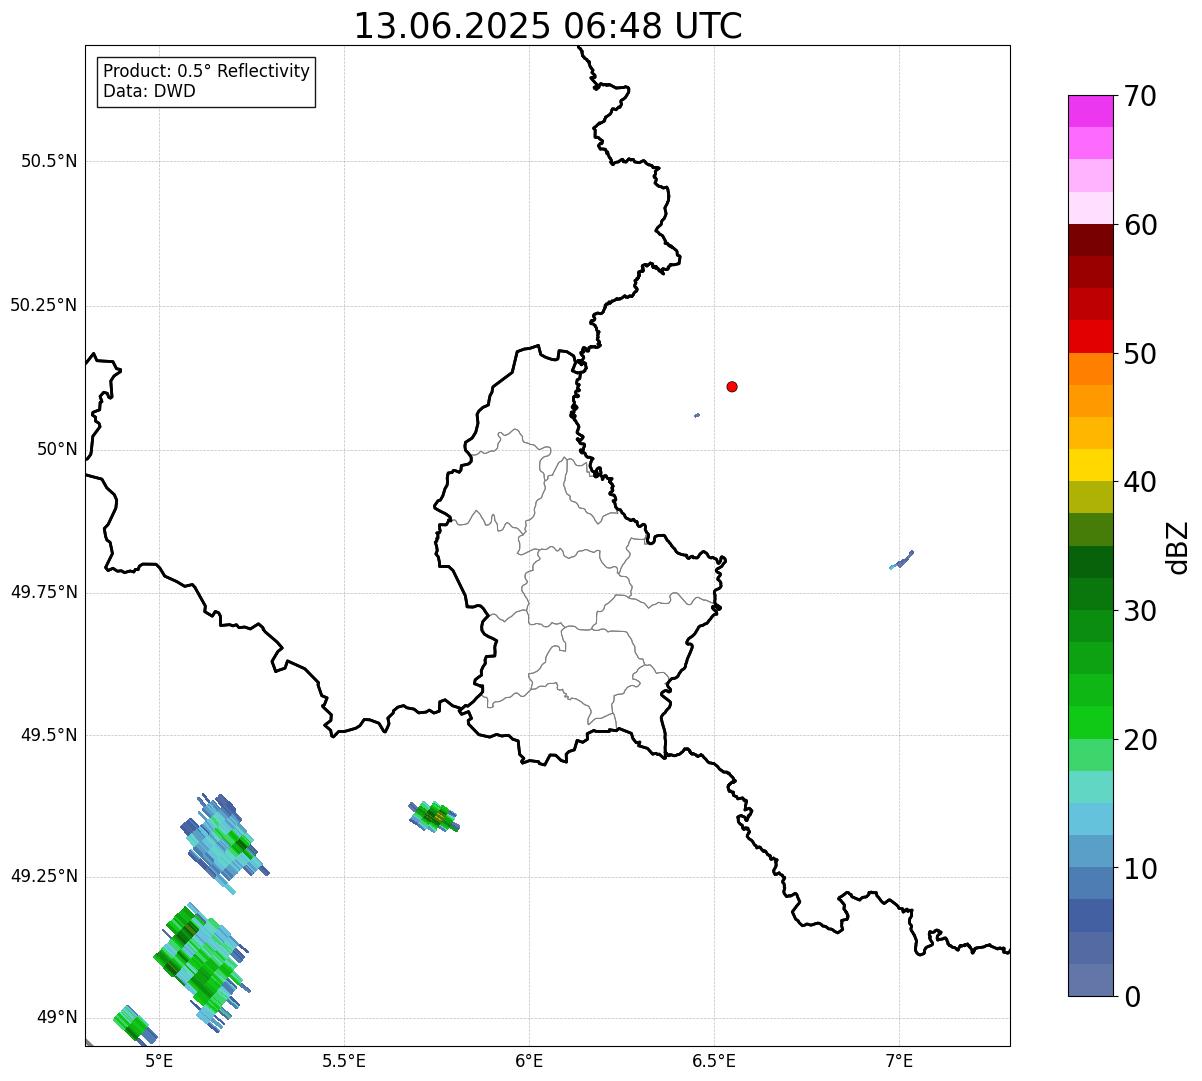The height and width of the screenshot is (1081, 1202).
Task: Click the 50 colorbar tick label
Action: click(1139, 354)
